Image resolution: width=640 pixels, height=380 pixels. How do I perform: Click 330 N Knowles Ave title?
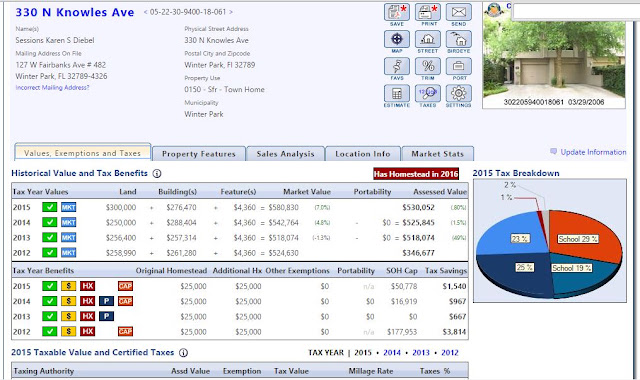(x=75, y=12)
